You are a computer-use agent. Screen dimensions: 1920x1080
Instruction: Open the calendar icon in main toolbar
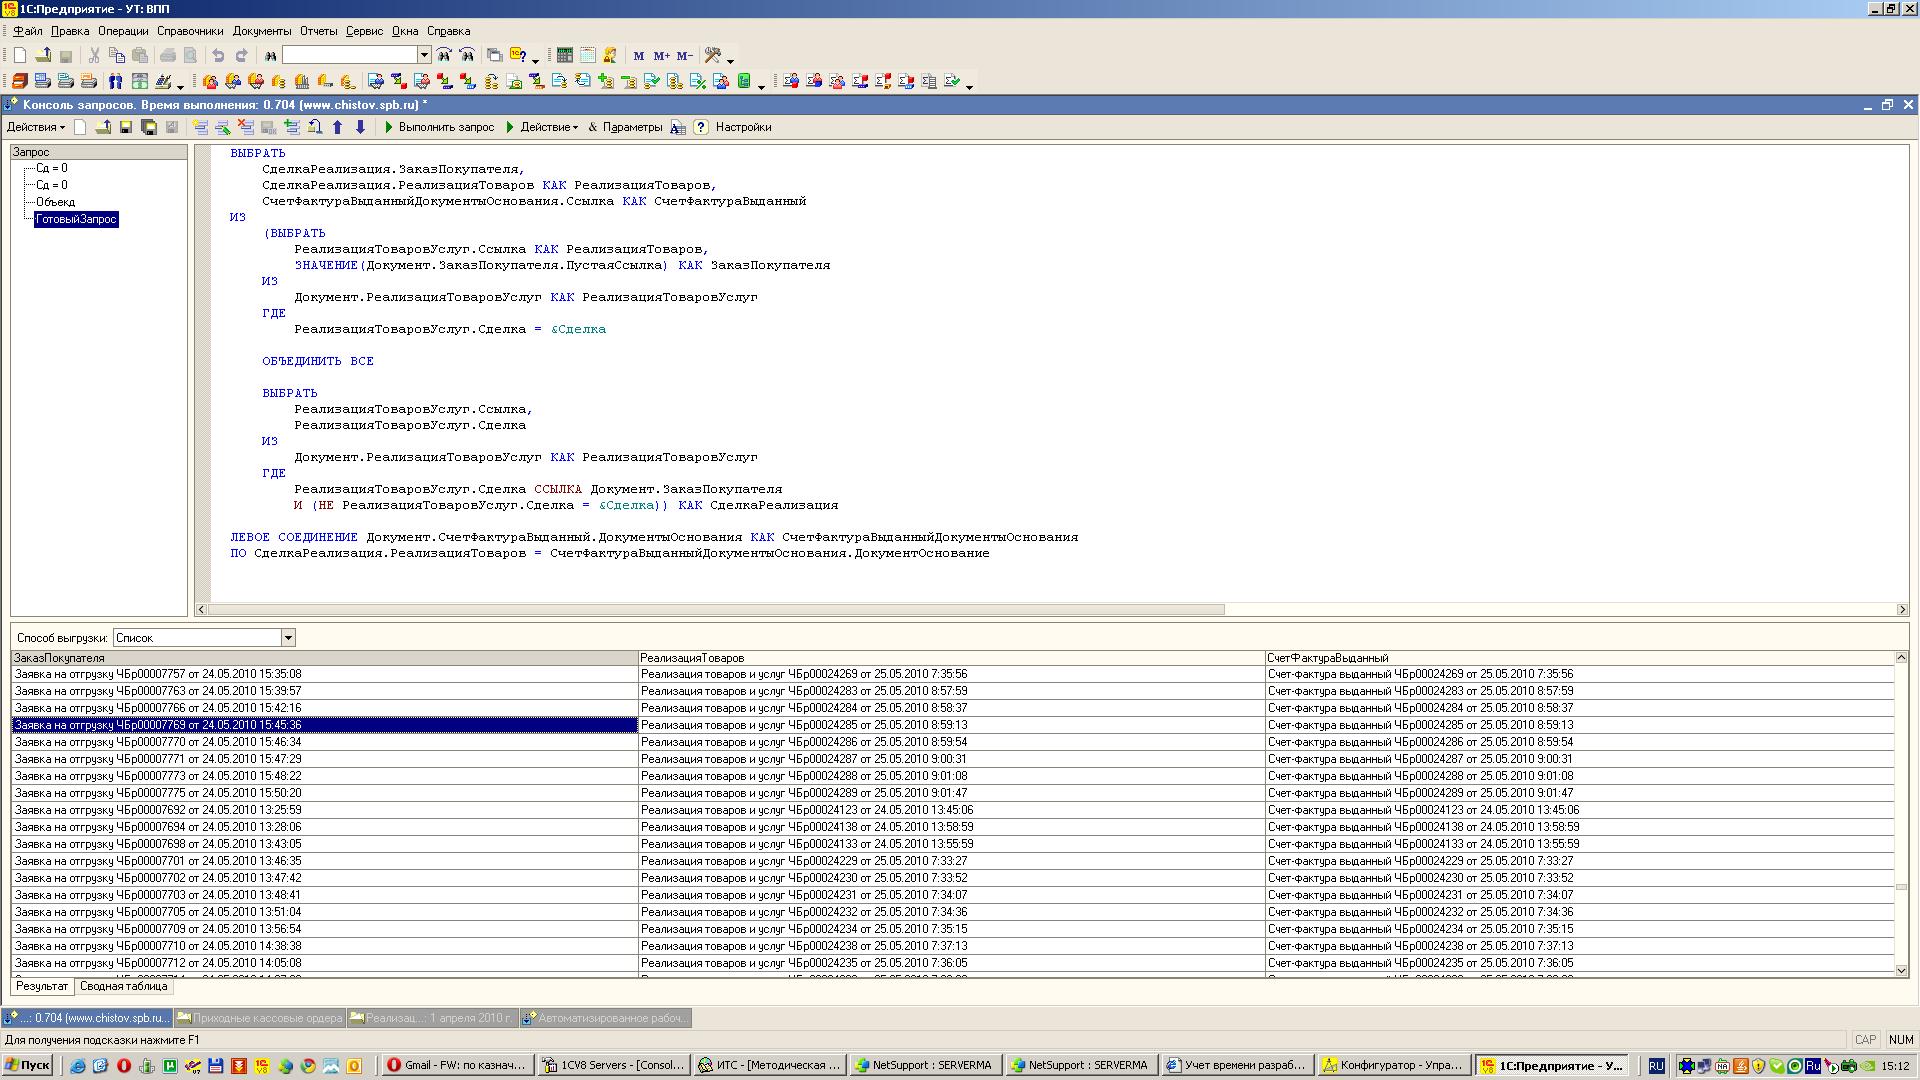tap(588, 56)
